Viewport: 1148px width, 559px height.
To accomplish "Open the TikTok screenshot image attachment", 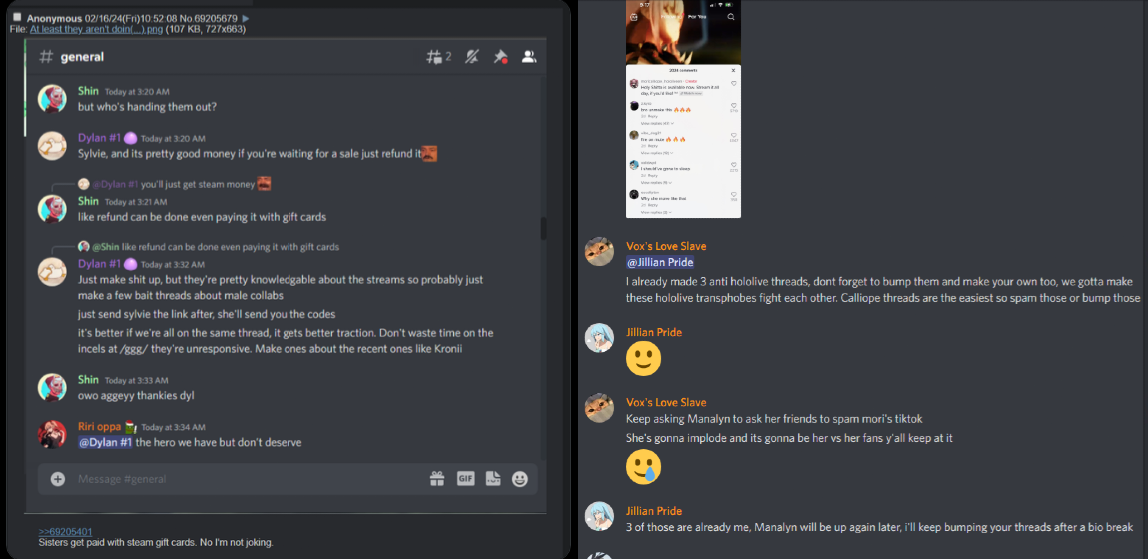I will point(683,108).
